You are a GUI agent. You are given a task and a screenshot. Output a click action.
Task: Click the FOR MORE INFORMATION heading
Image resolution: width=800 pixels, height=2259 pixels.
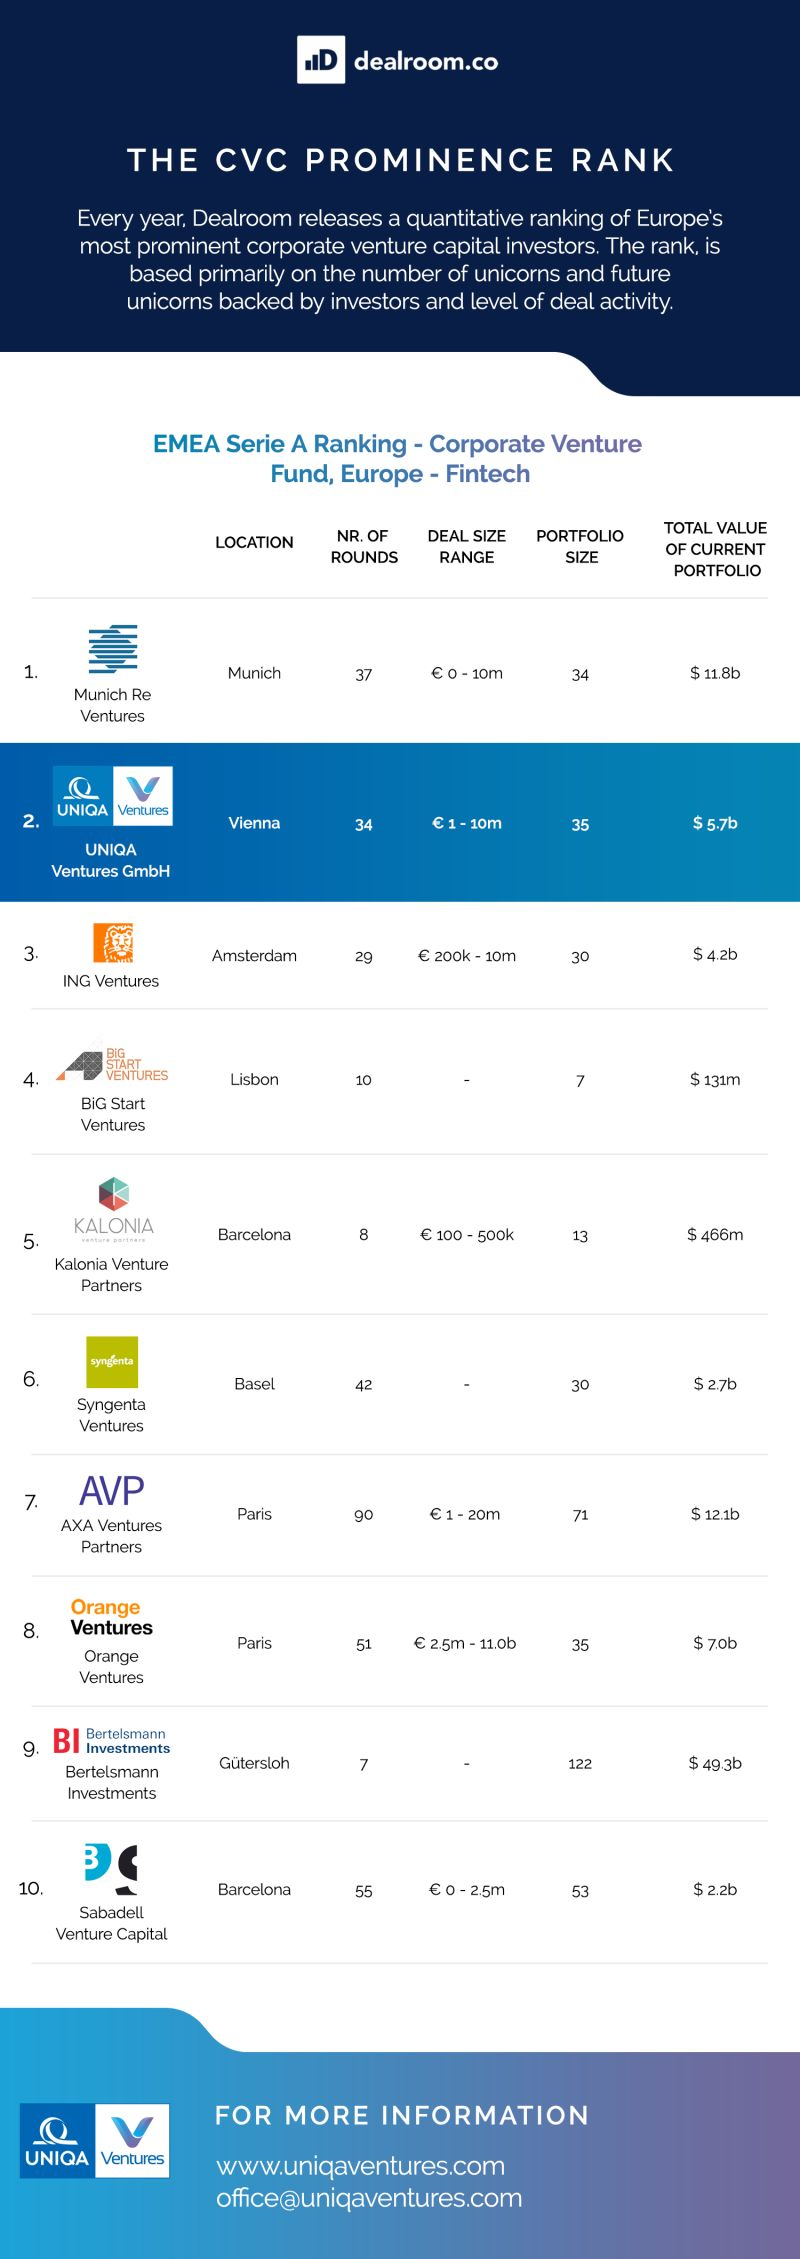tap(402, 2115)
